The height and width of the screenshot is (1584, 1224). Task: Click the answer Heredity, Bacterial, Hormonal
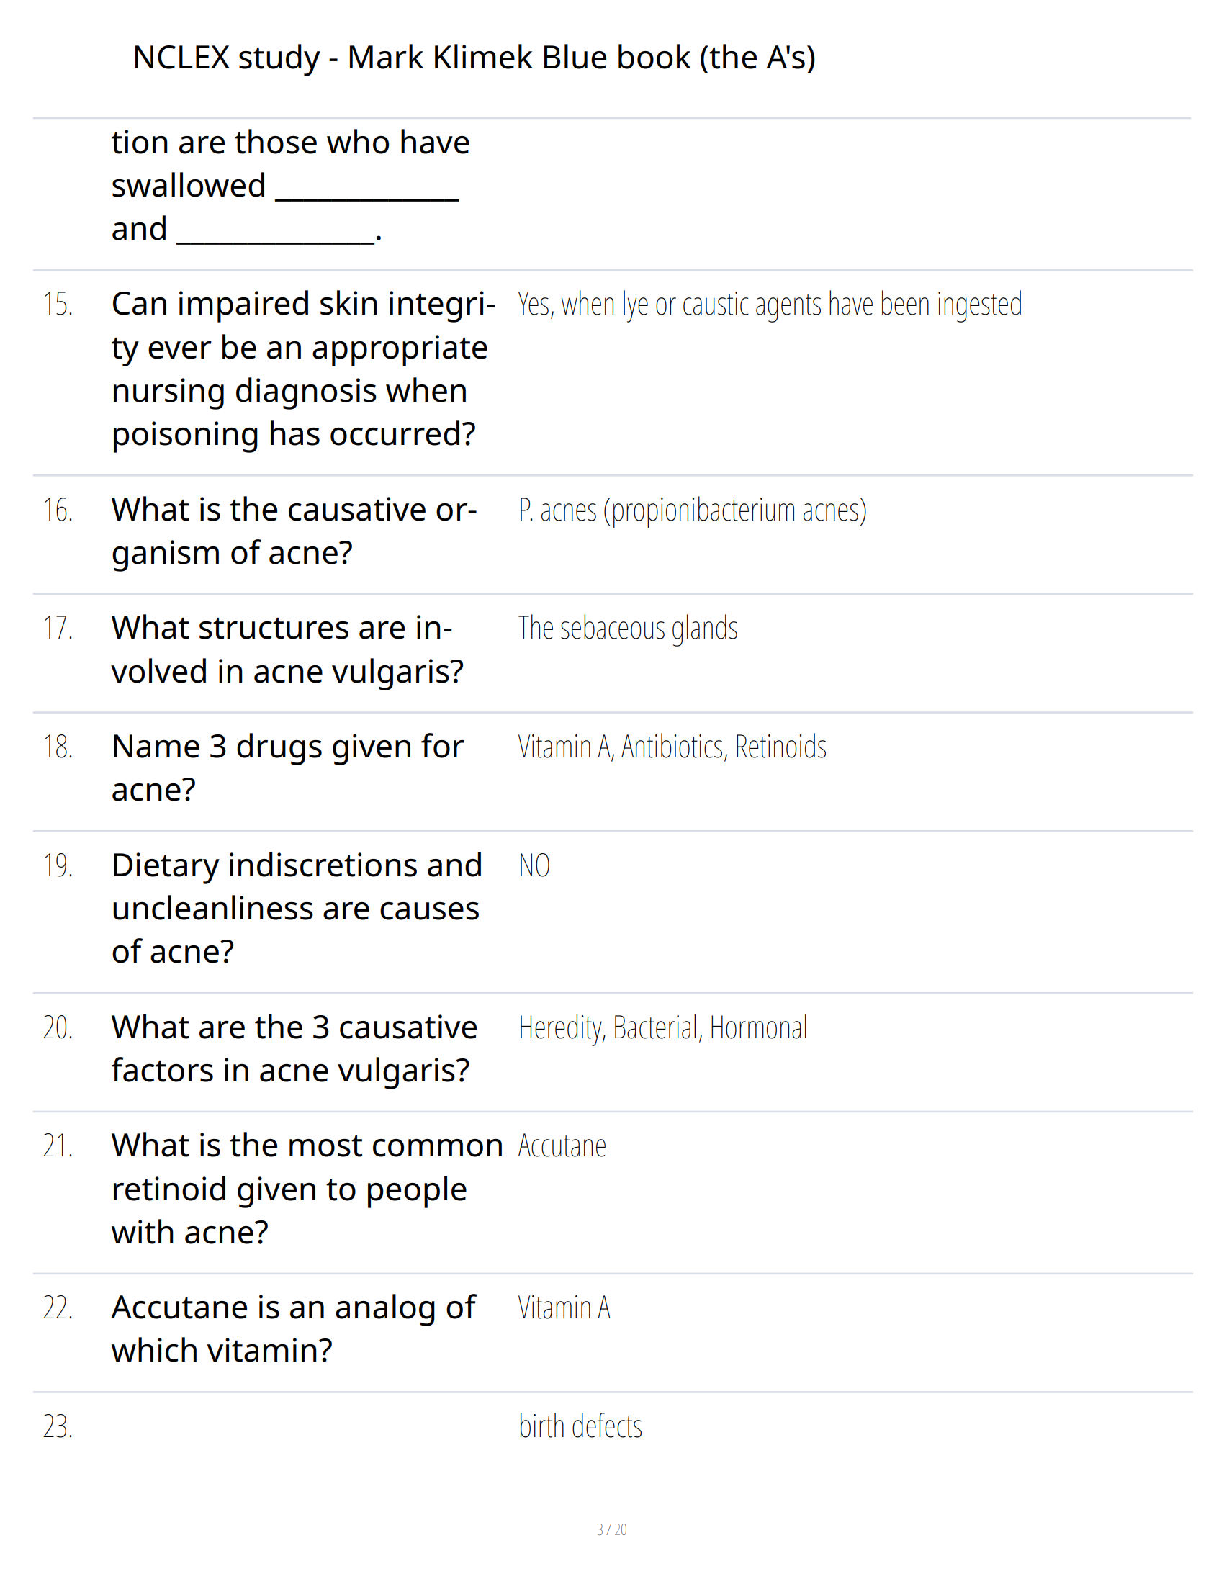tap(662, 1027)
